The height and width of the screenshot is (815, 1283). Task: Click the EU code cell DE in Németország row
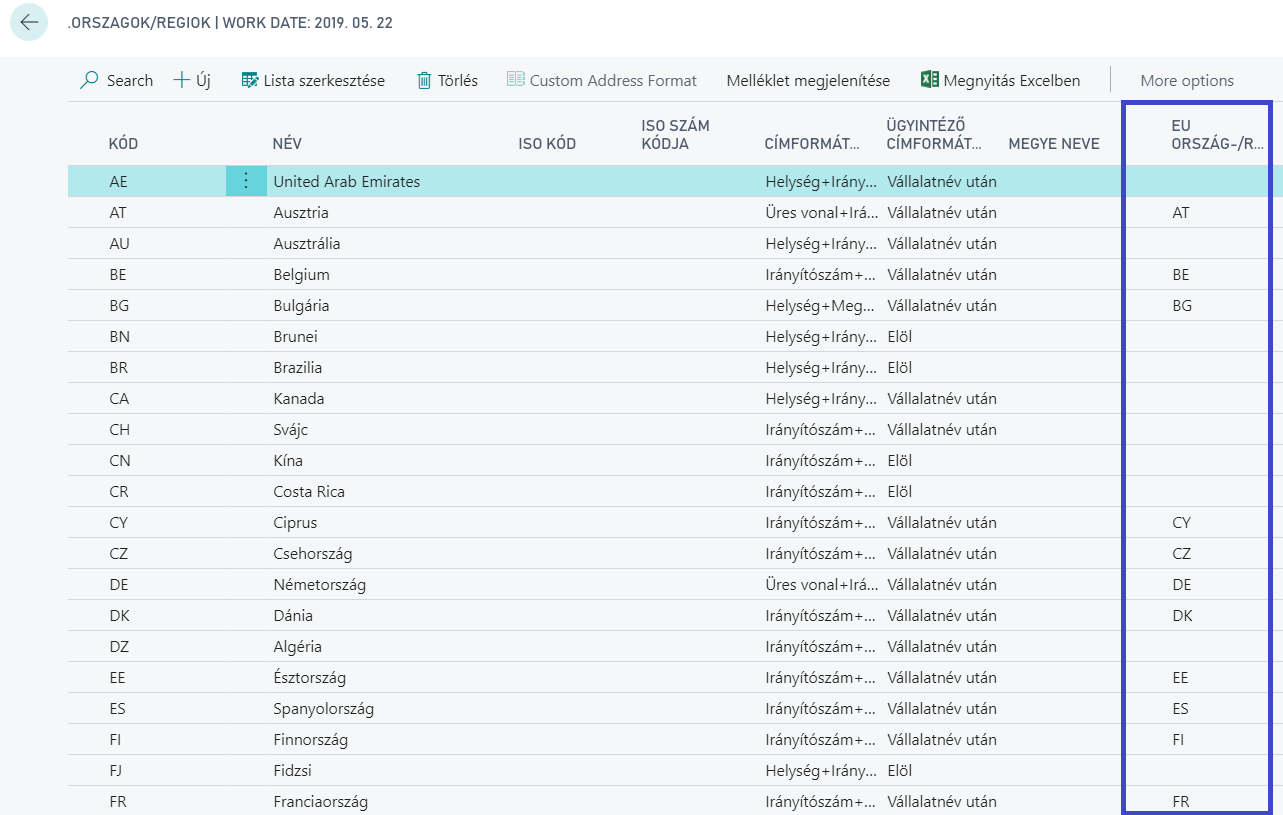pos(1182,585)
